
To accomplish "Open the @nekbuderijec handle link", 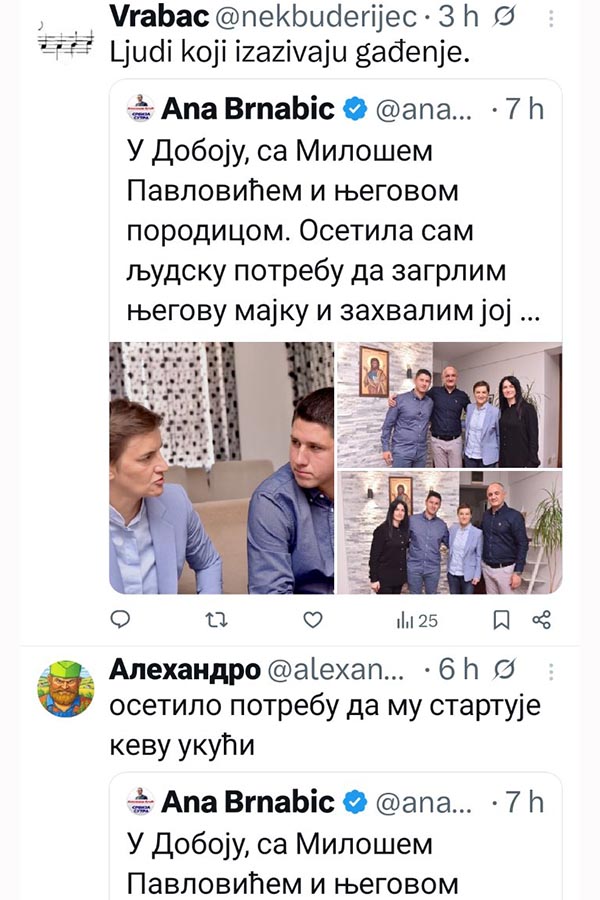I will tap(315, 17).
